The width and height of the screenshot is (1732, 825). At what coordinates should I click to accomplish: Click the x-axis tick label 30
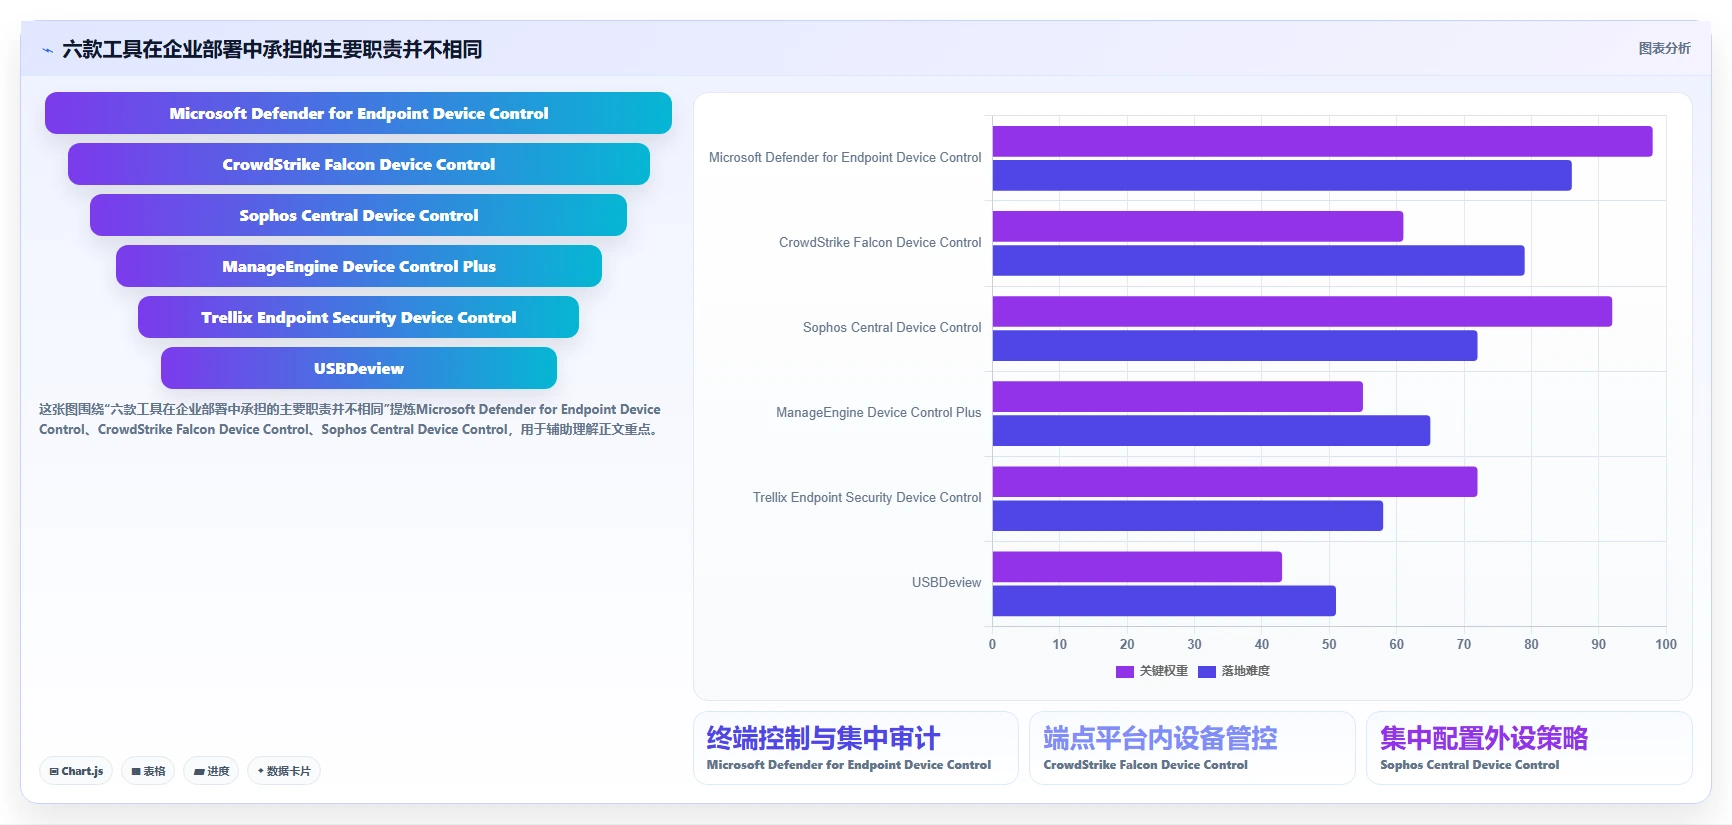point(1194,645)
